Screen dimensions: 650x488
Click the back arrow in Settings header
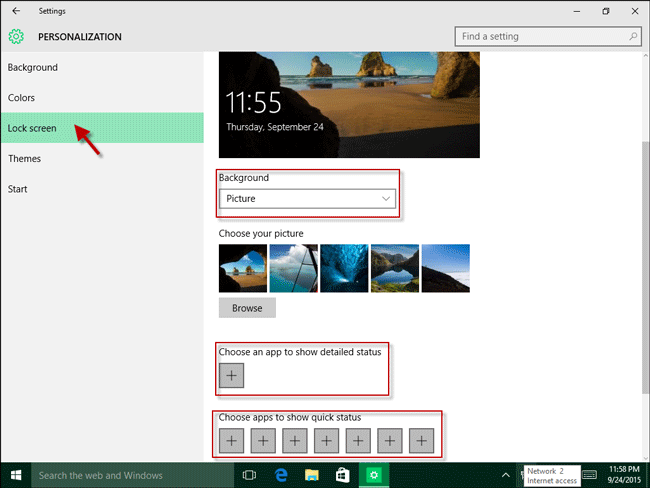click(16, 11)
